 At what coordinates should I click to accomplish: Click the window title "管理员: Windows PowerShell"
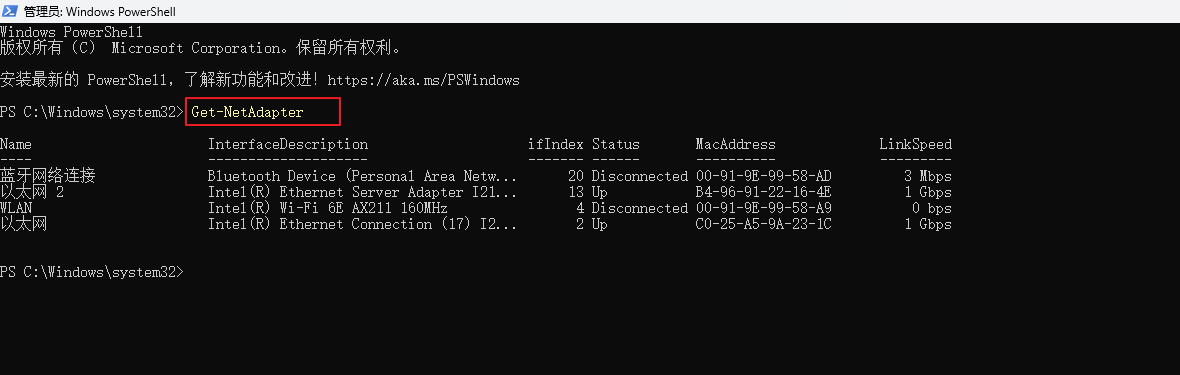(99, 11)
